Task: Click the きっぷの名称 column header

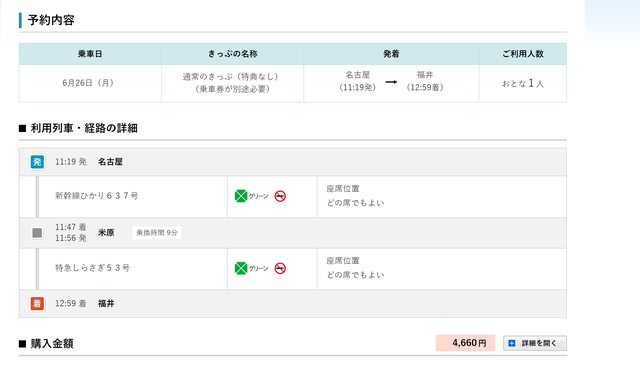Action: click(232, 54)
